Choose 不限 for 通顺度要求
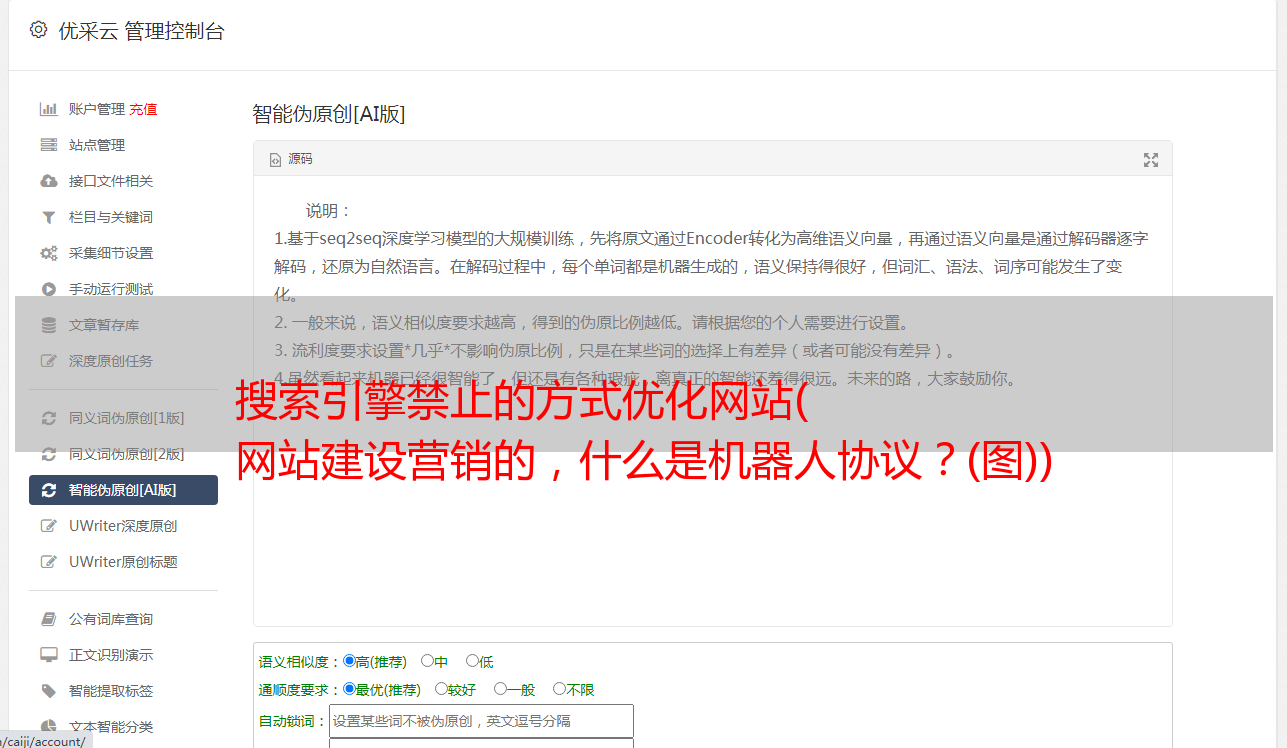1287x748 pixels. point(559,689)
